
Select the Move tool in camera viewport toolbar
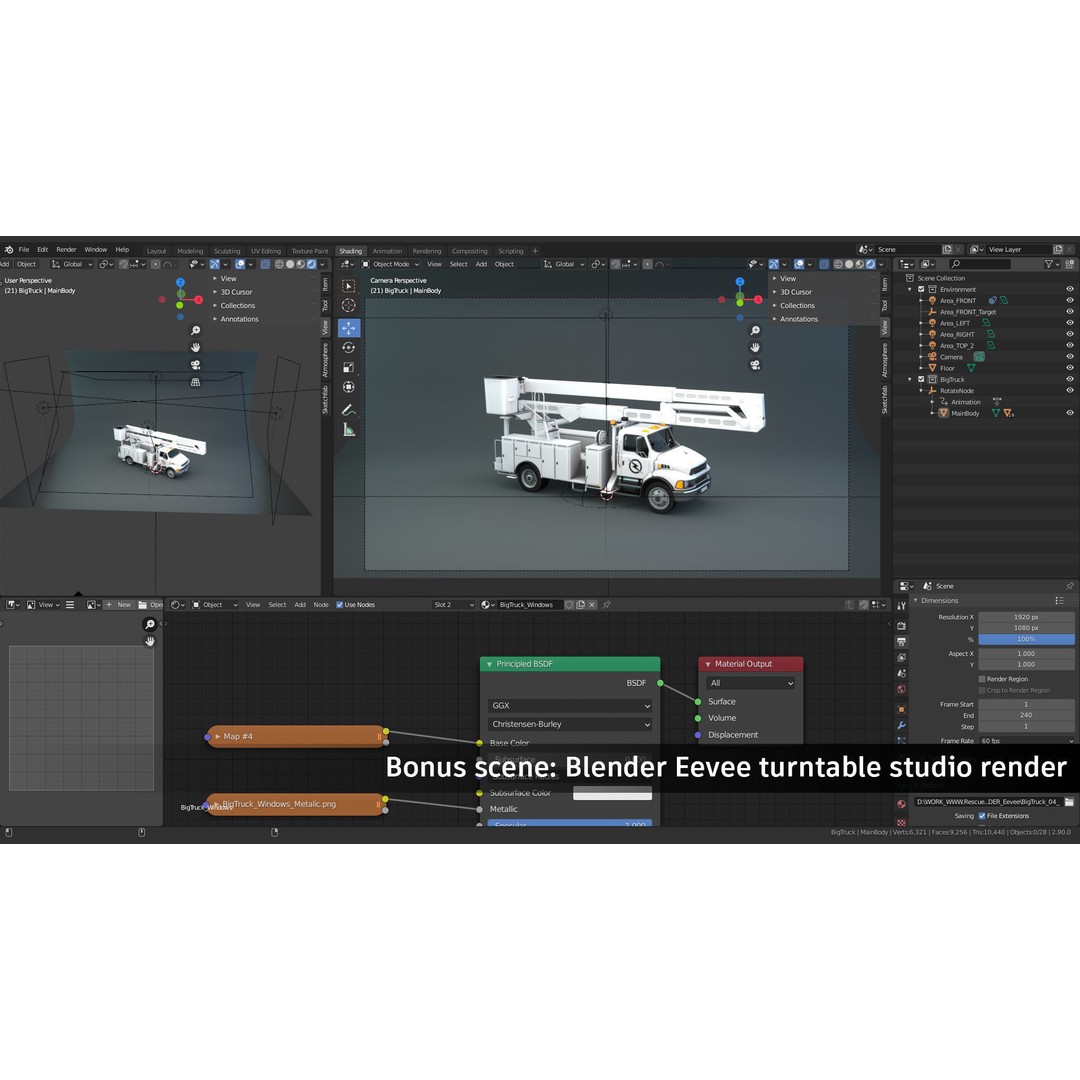pyautogui.click(x=349, y=328)
